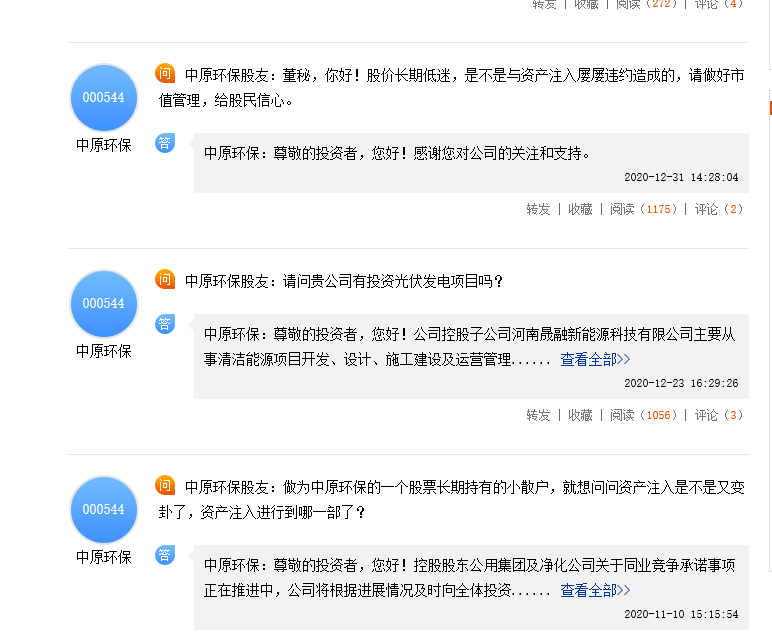The width and height of the screenshot is (772, 632).
Task: Expand 查看全部 in the photovoltaic answer
Action: pos(595,360)
